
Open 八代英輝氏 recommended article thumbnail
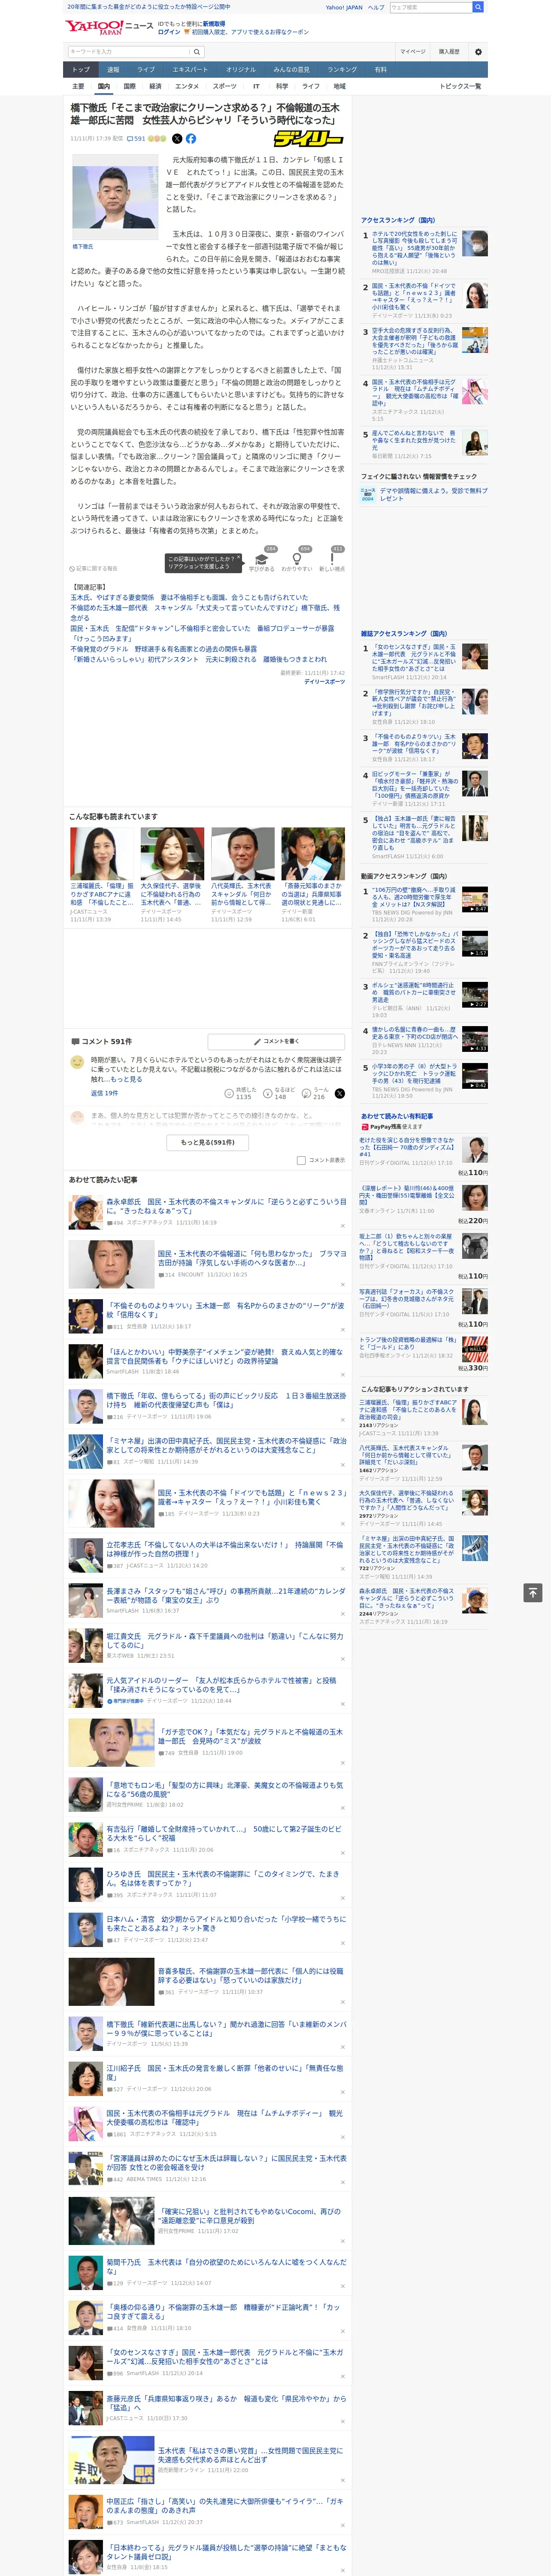click(242, 853)
